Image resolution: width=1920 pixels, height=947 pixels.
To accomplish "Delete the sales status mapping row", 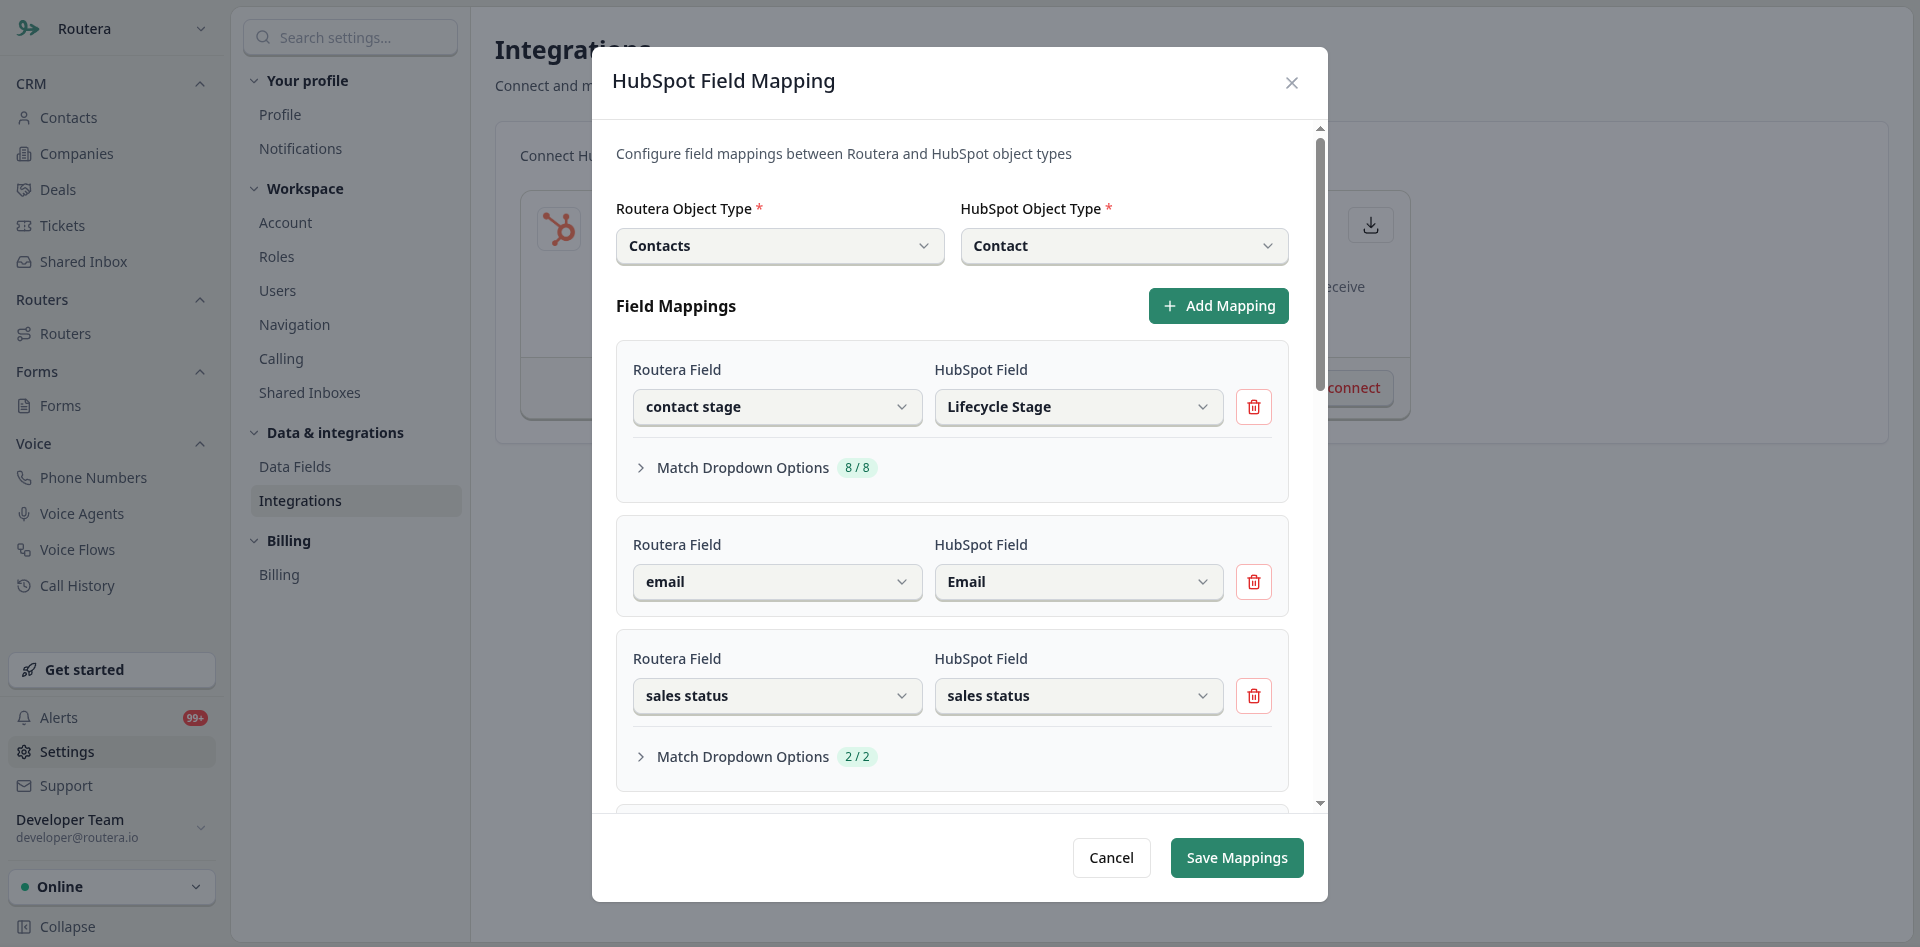I will click(x=1254, y=696).
